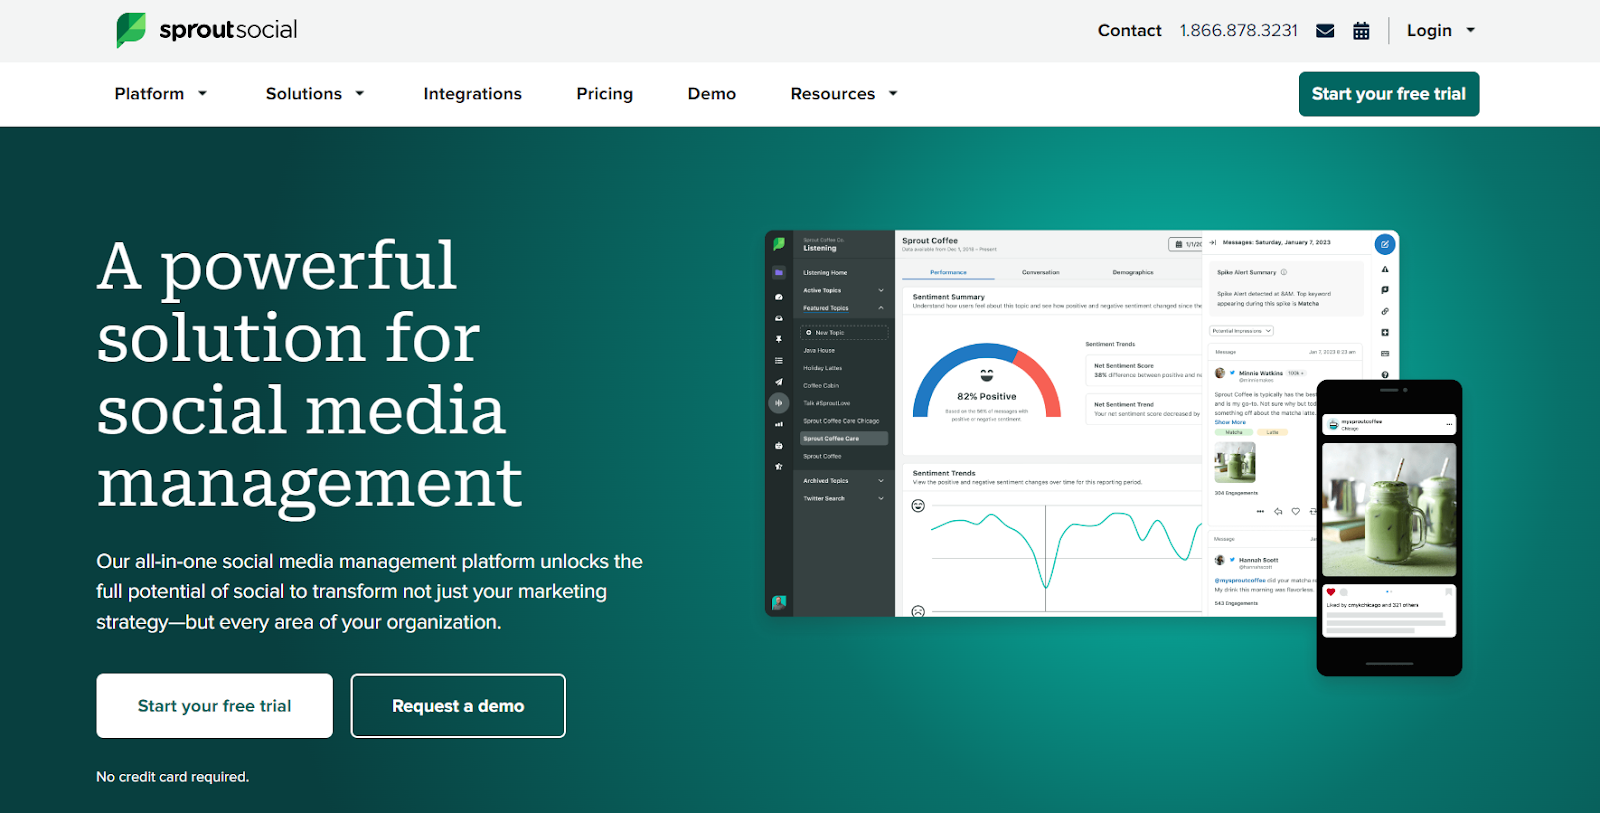Click the Sprout Social leaf logo
This screenshot has height=813, width=1600.
[x=130, y=30]
